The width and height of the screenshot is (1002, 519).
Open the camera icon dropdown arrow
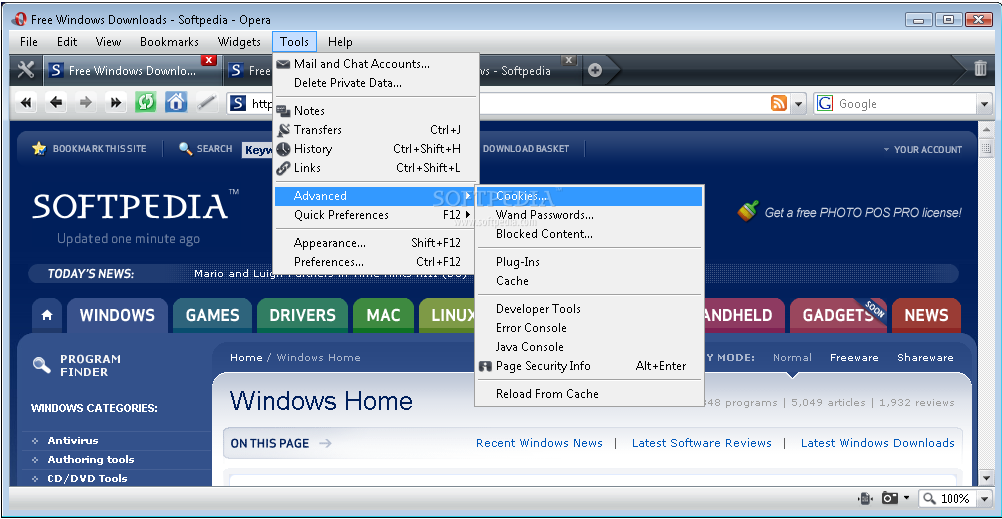coord(906,498)
